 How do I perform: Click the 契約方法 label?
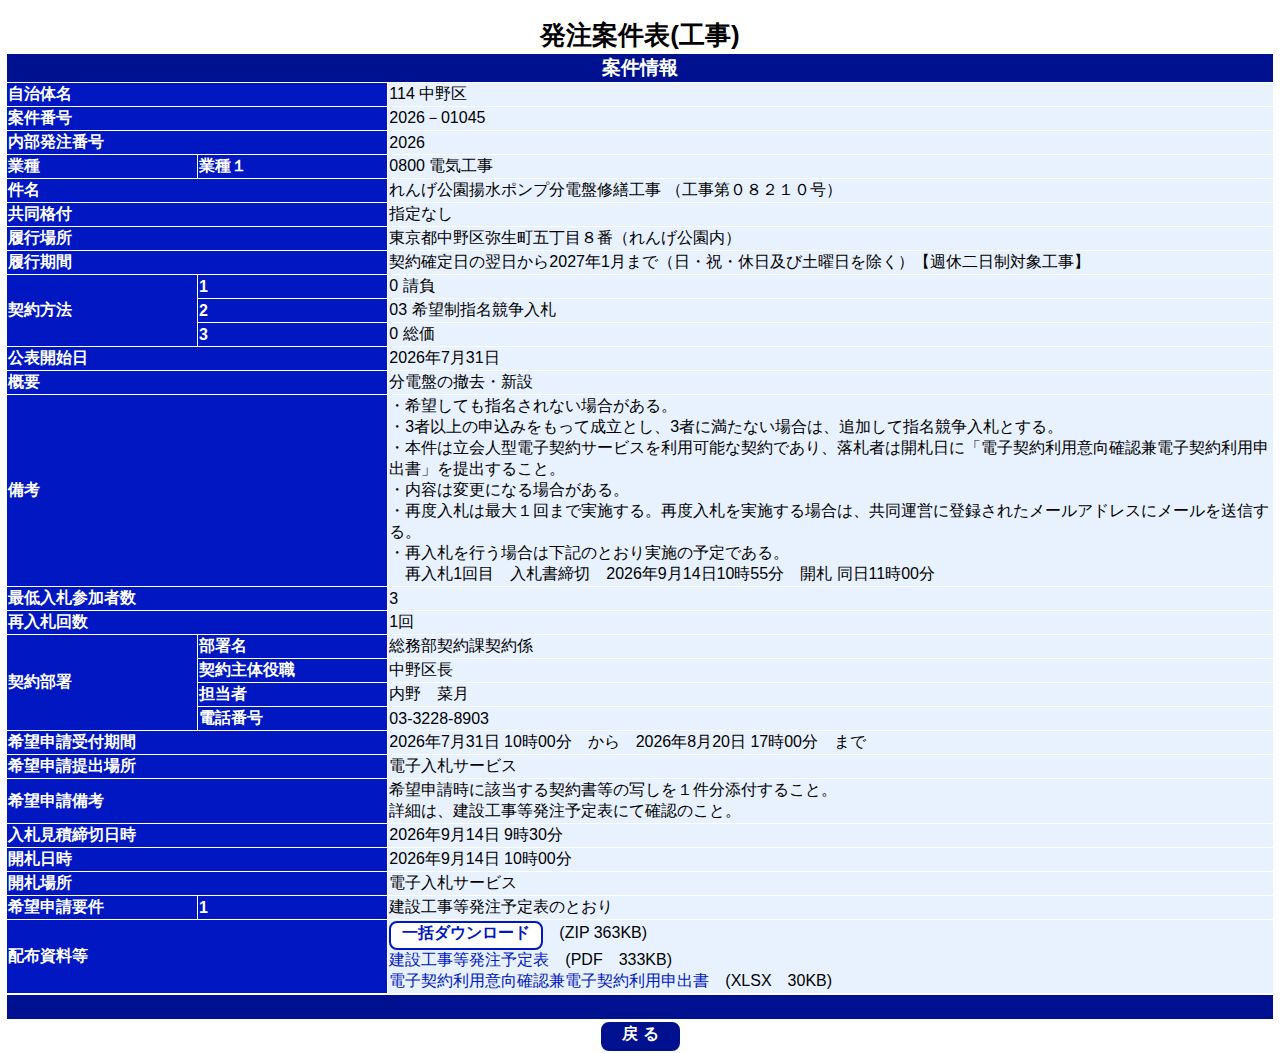(x=40, y=310)
